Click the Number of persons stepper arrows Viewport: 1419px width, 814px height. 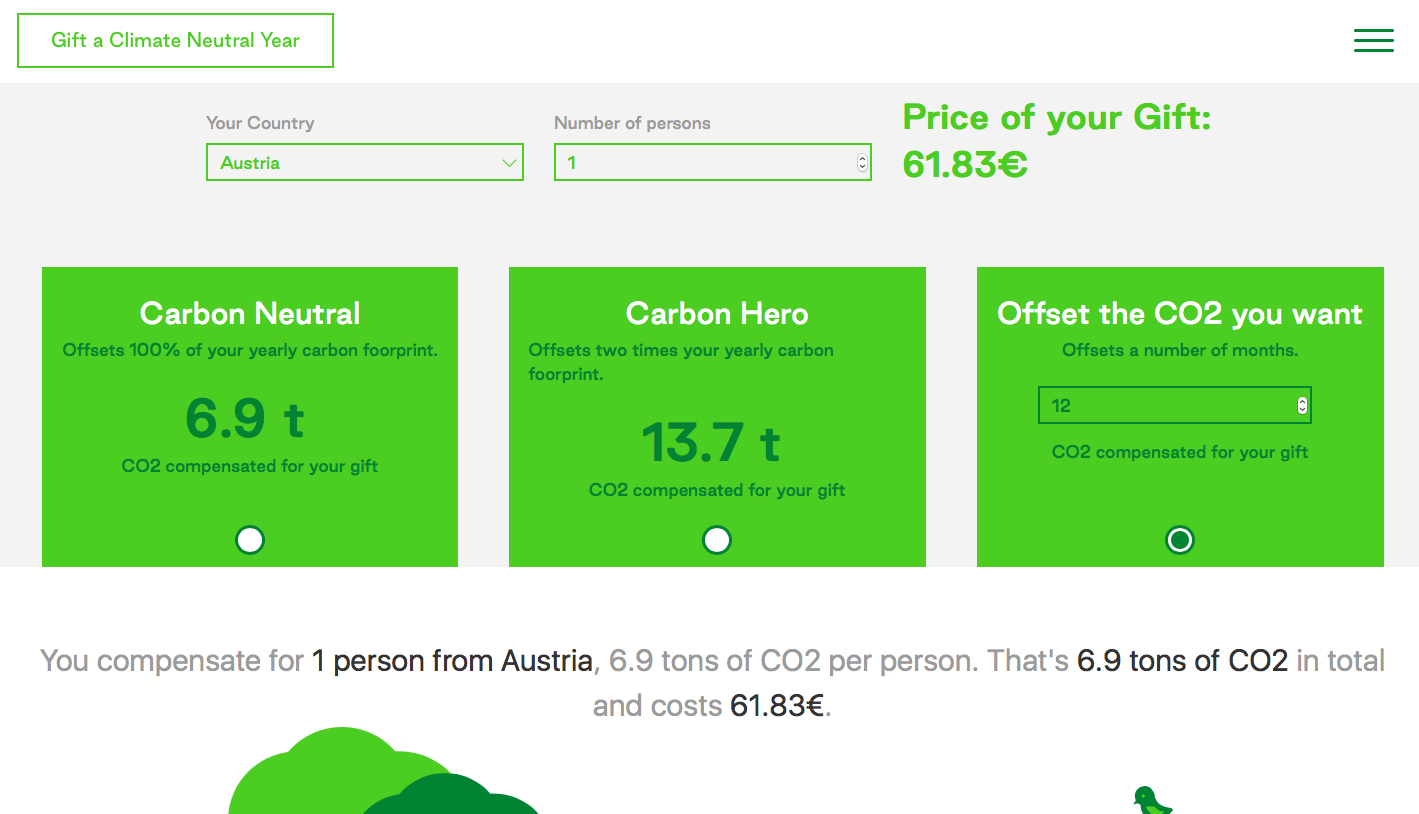(862, 163)
